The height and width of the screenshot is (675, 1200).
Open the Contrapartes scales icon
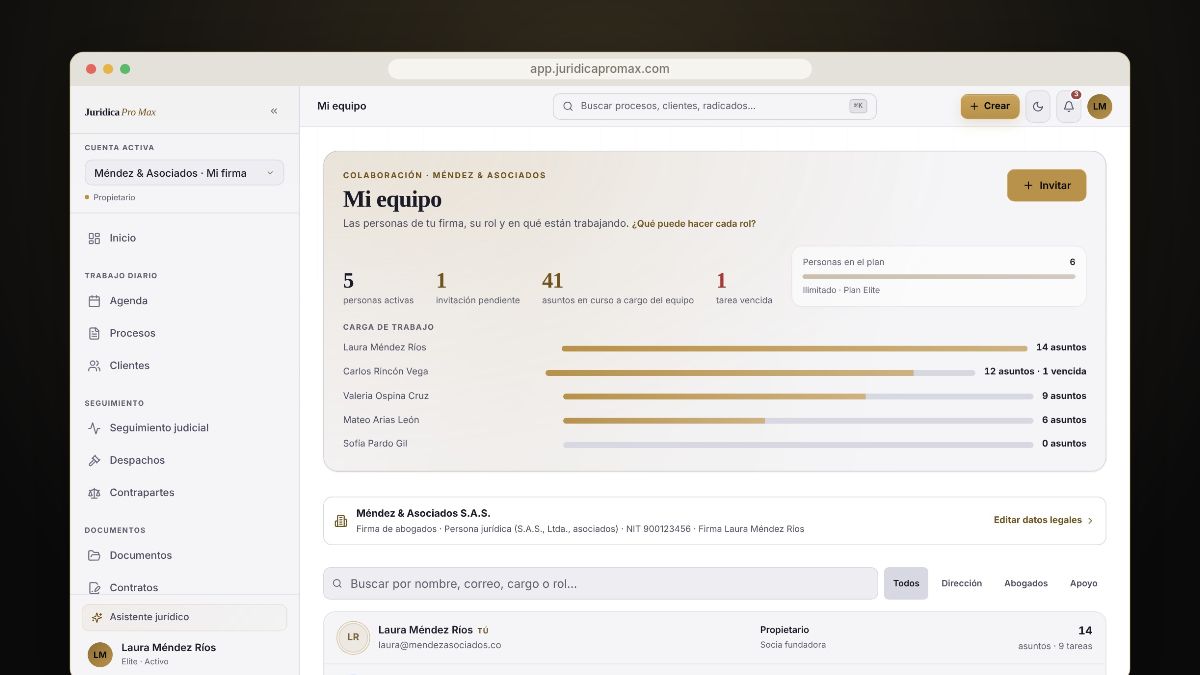[94, 493]
